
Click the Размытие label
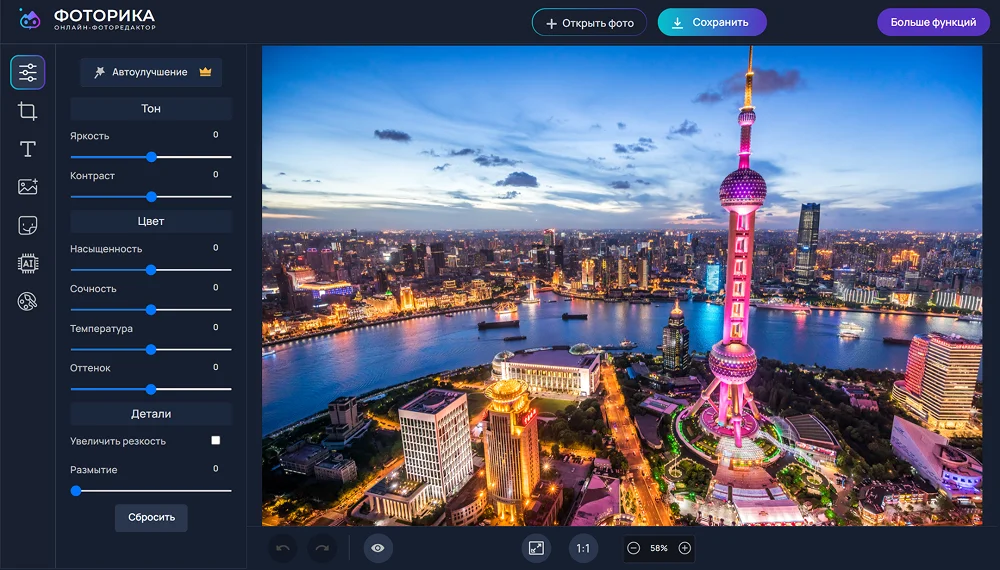(x=94, y=470)
